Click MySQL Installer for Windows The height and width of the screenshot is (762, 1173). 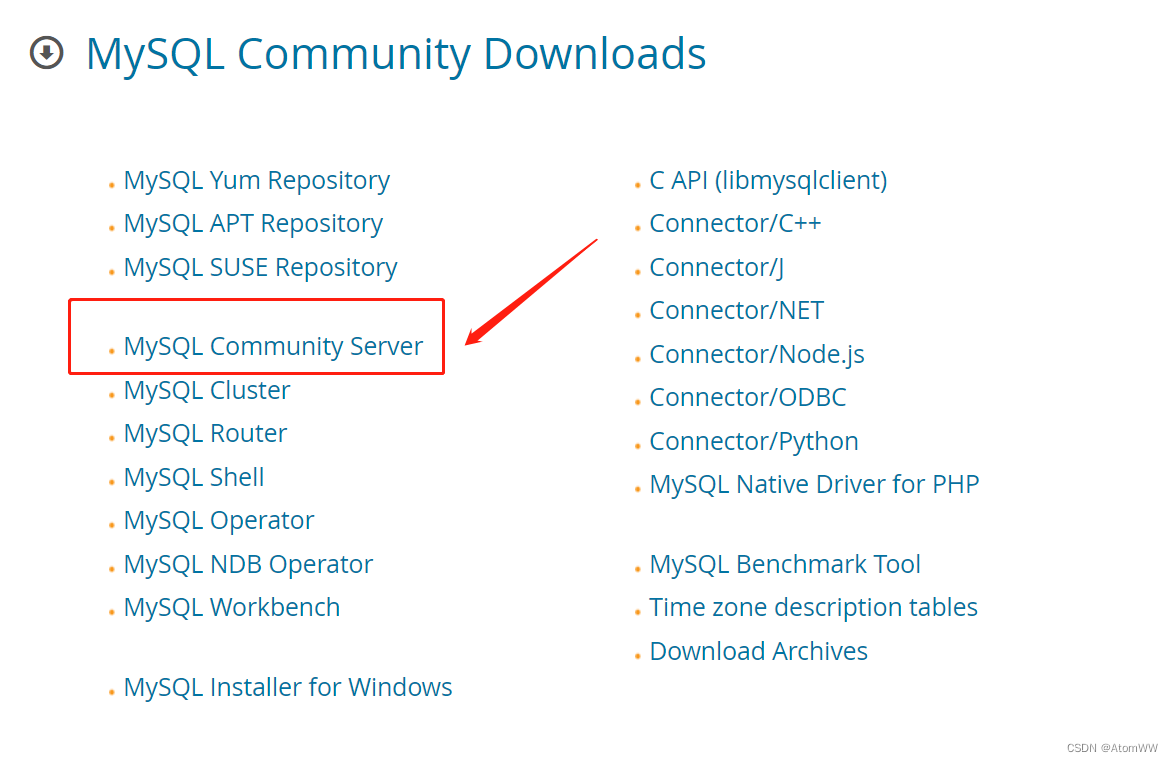288,687
